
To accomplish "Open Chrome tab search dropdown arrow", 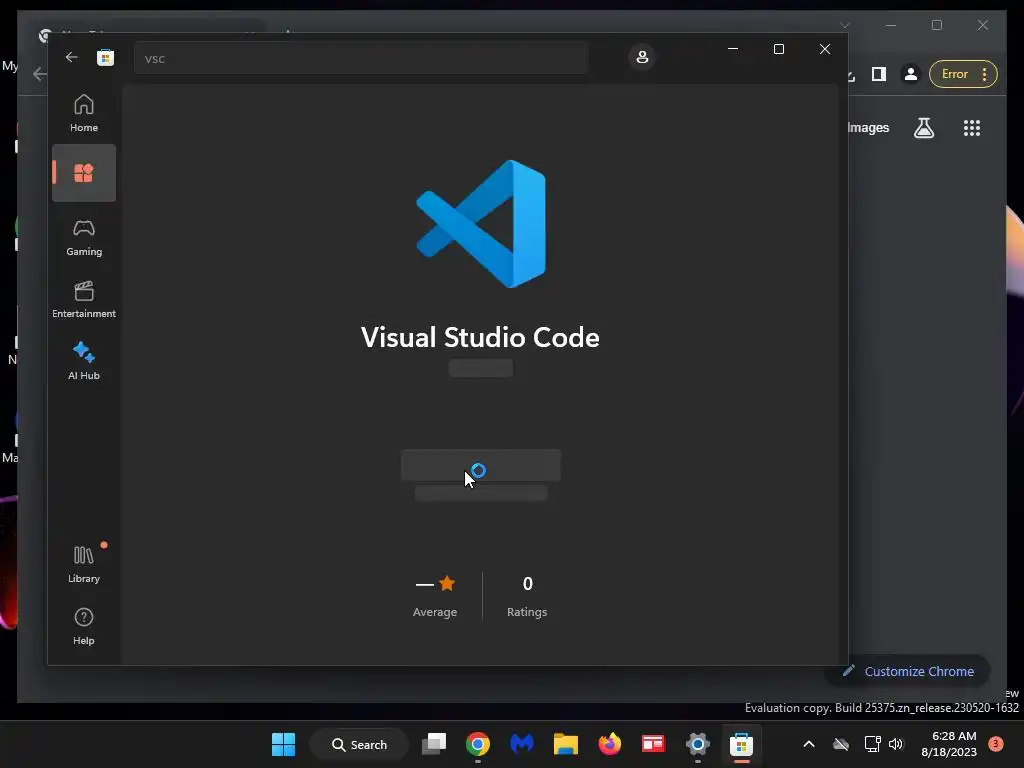I will [x=844, y=25].
